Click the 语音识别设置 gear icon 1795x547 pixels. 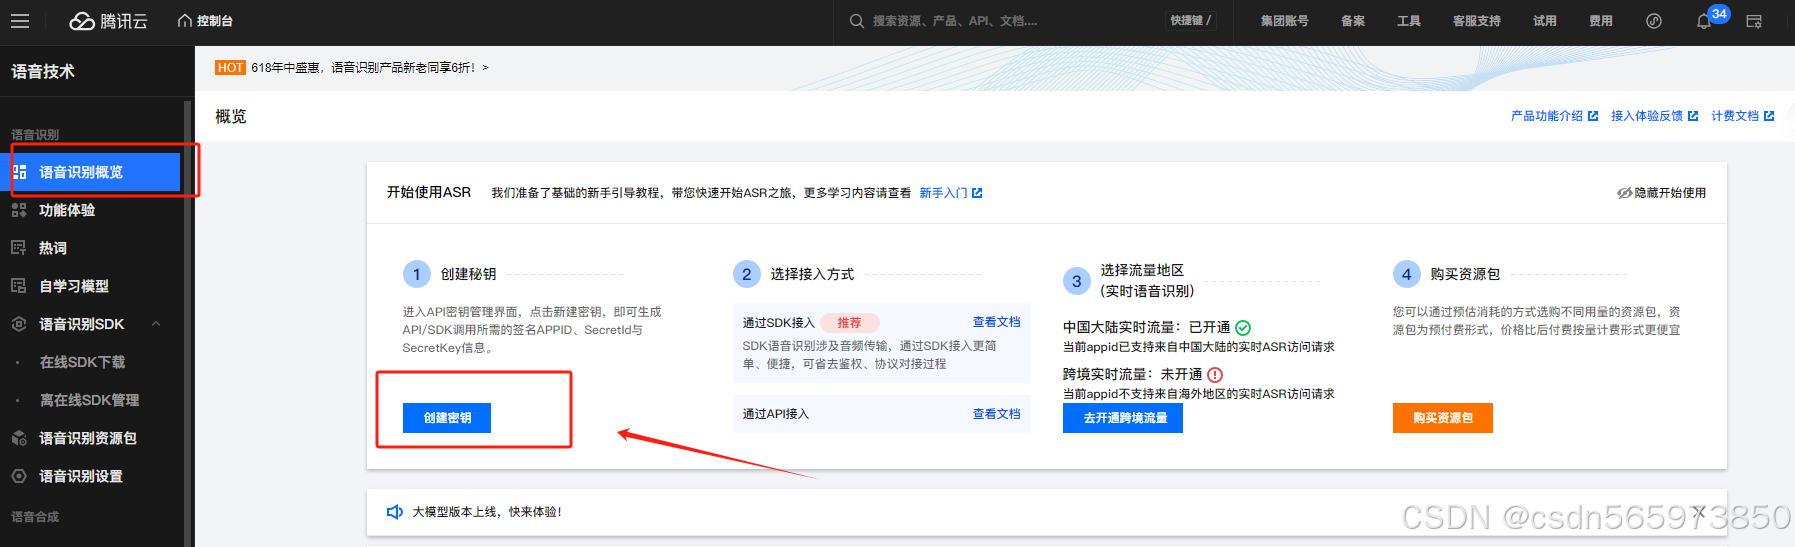click(19, 476)
